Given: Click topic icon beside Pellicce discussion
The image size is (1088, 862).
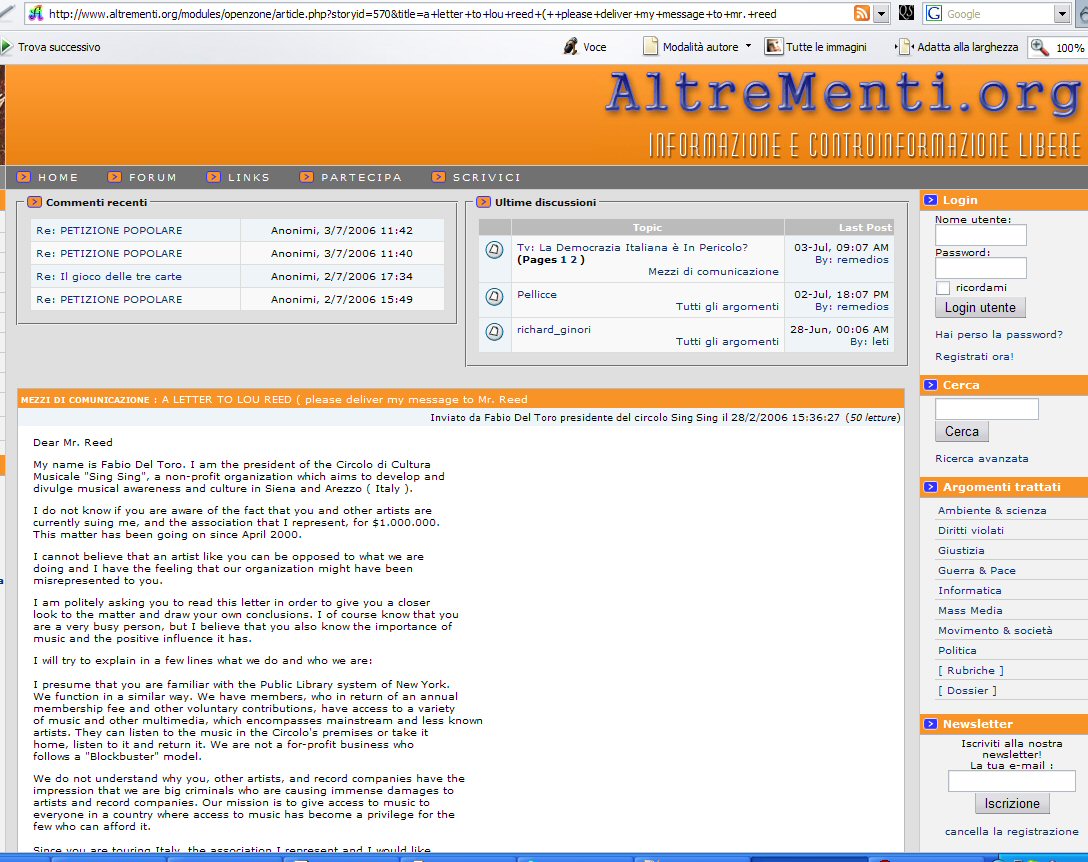Looking at the screenshot, I should 494,297.
